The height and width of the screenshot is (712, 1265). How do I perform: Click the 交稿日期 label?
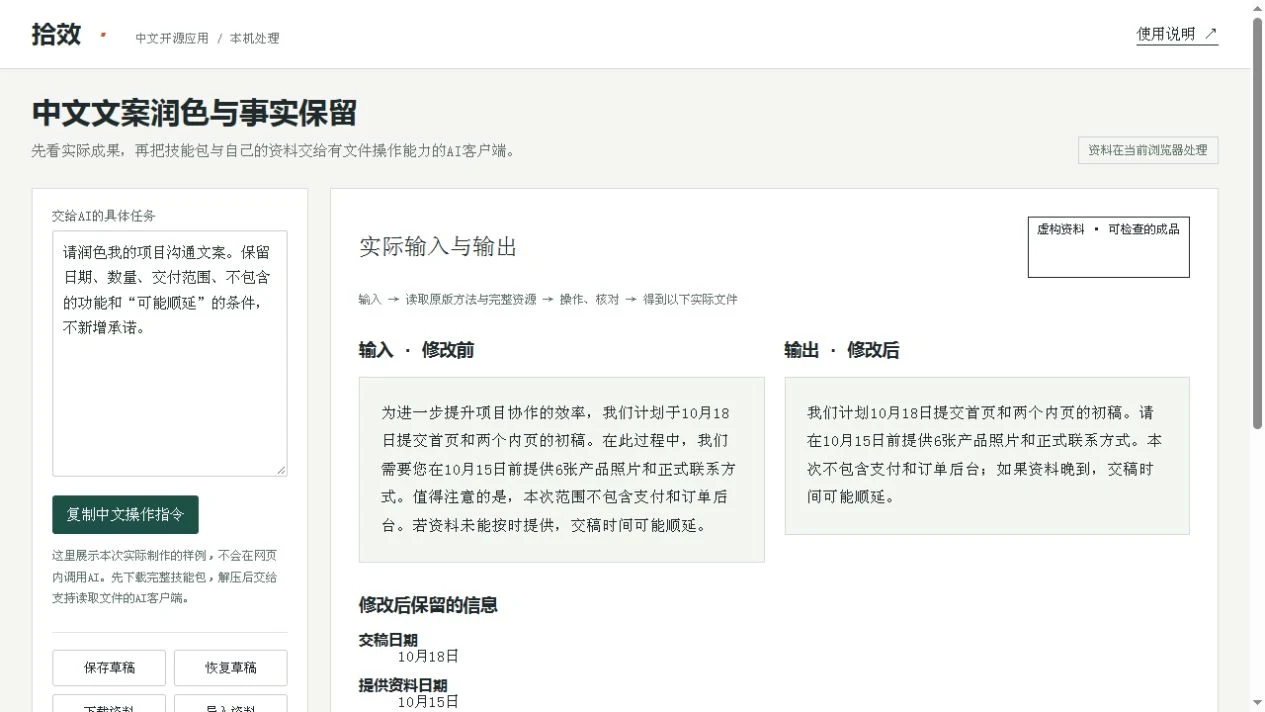388,640
